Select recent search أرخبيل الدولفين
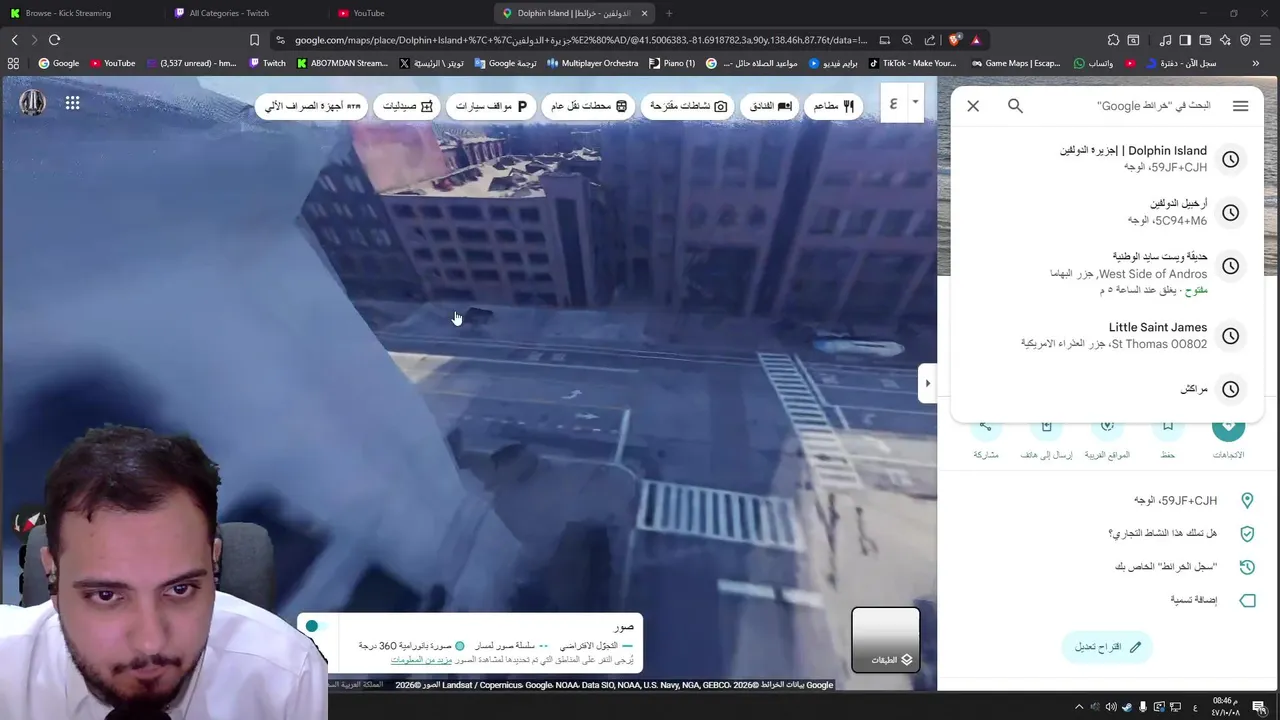Screen dimensions: 1280x720 point(1107,212)
